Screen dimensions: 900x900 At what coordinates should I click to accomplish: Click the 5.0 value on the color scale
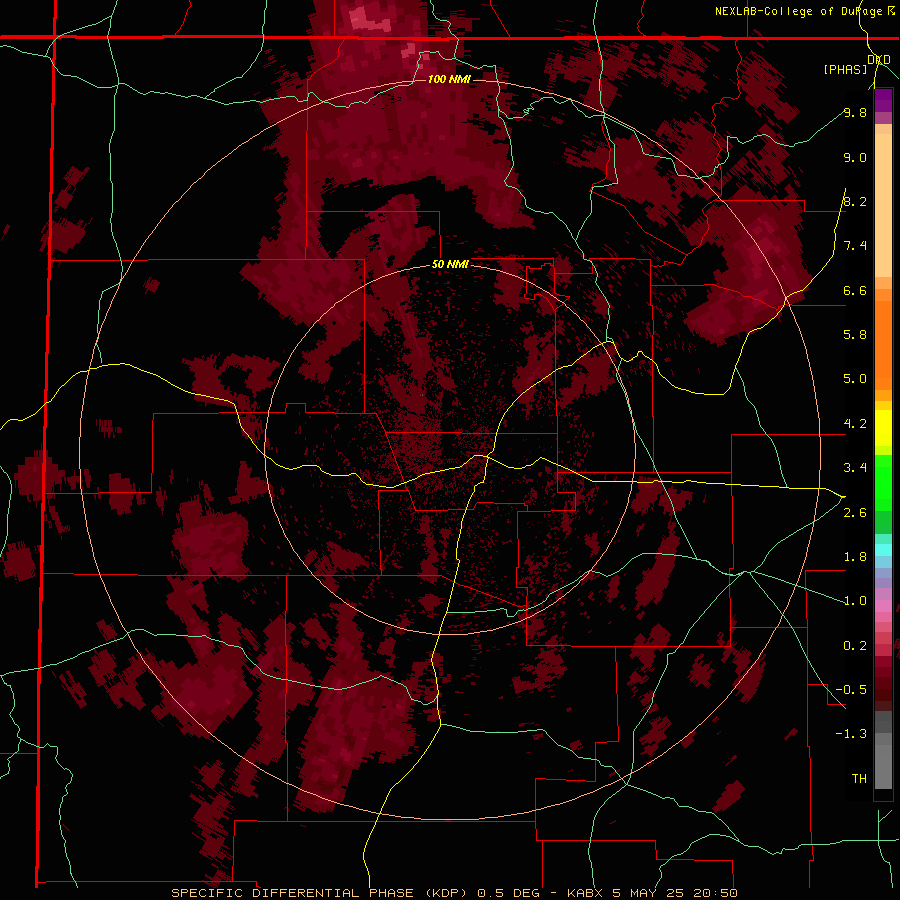(x=855, y=379)
